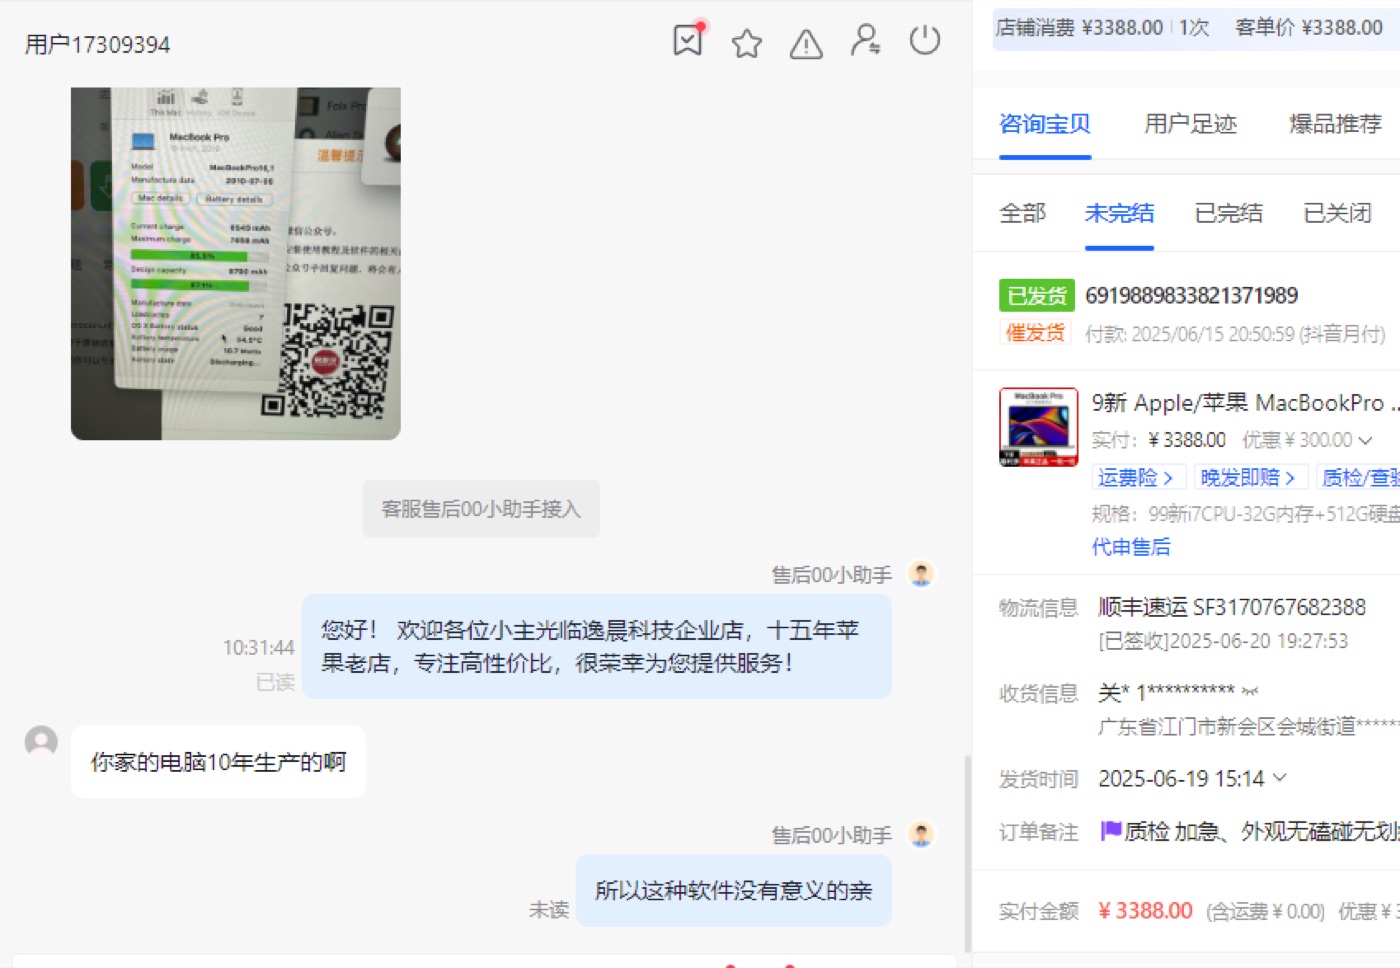
Task: Open the 用户足迹 tab
Action: (x=1190, y=124)
